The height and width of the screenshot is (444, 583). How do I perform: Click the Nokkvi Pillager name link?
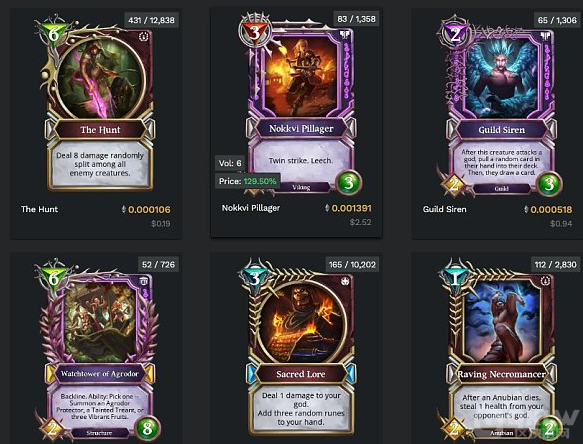251,208
